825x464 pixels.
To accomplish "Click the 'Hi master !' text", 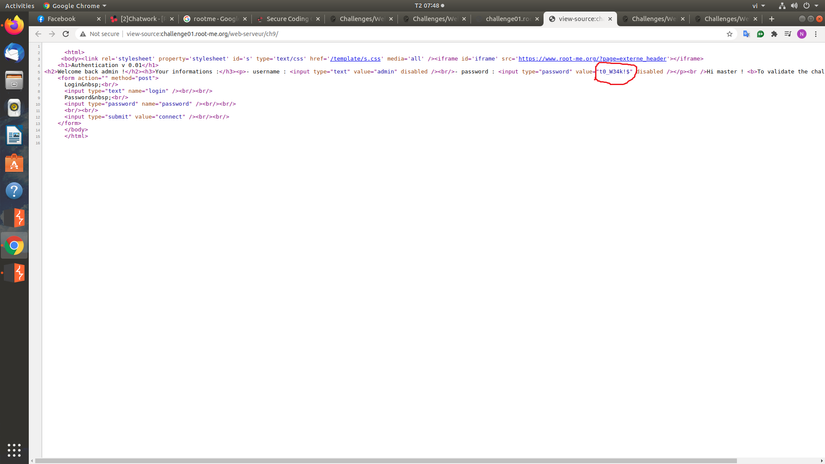I will coord(725,72).
